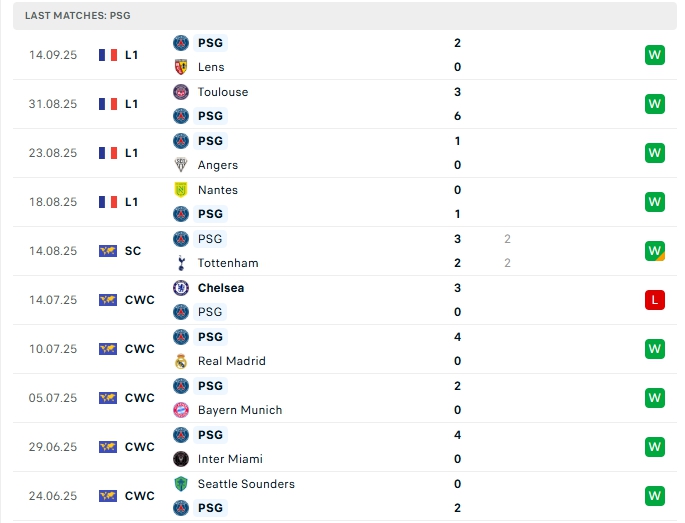The height and width of the screenshot is (523, 685).
Task: Select the Chelsea team name
Action: tap(221, 288)
